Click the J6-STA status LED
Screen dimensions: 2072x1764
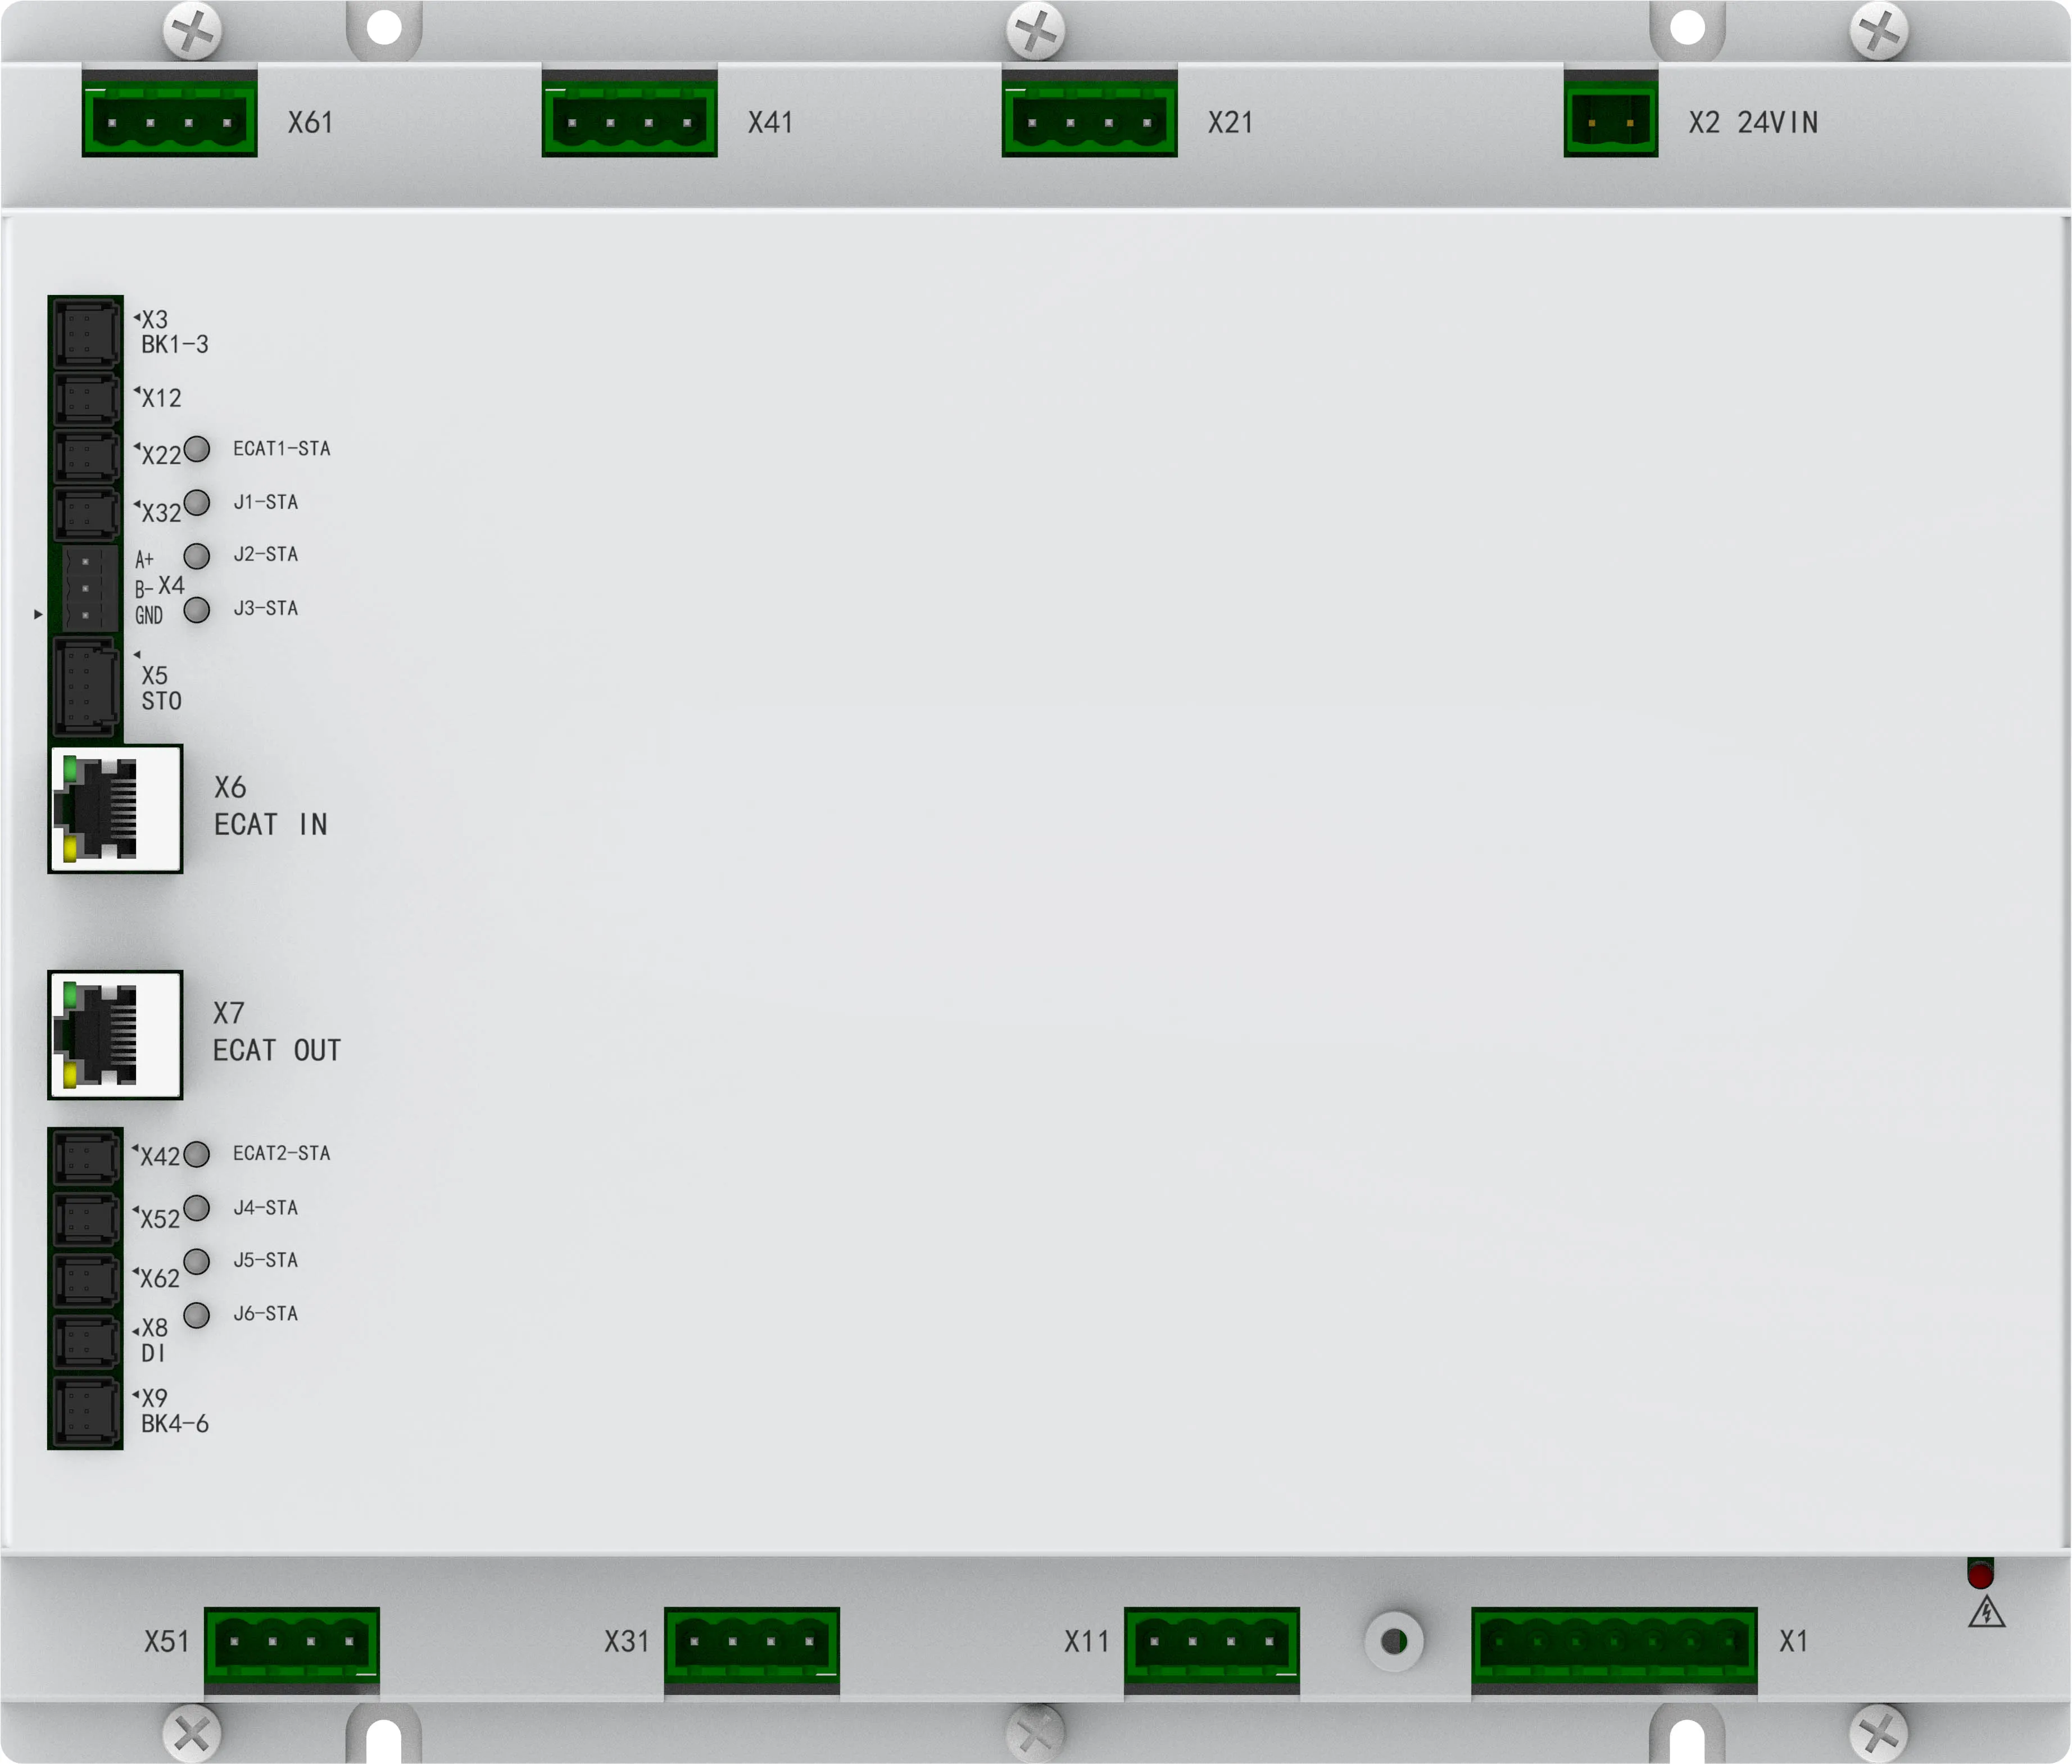pos(197,1314)
